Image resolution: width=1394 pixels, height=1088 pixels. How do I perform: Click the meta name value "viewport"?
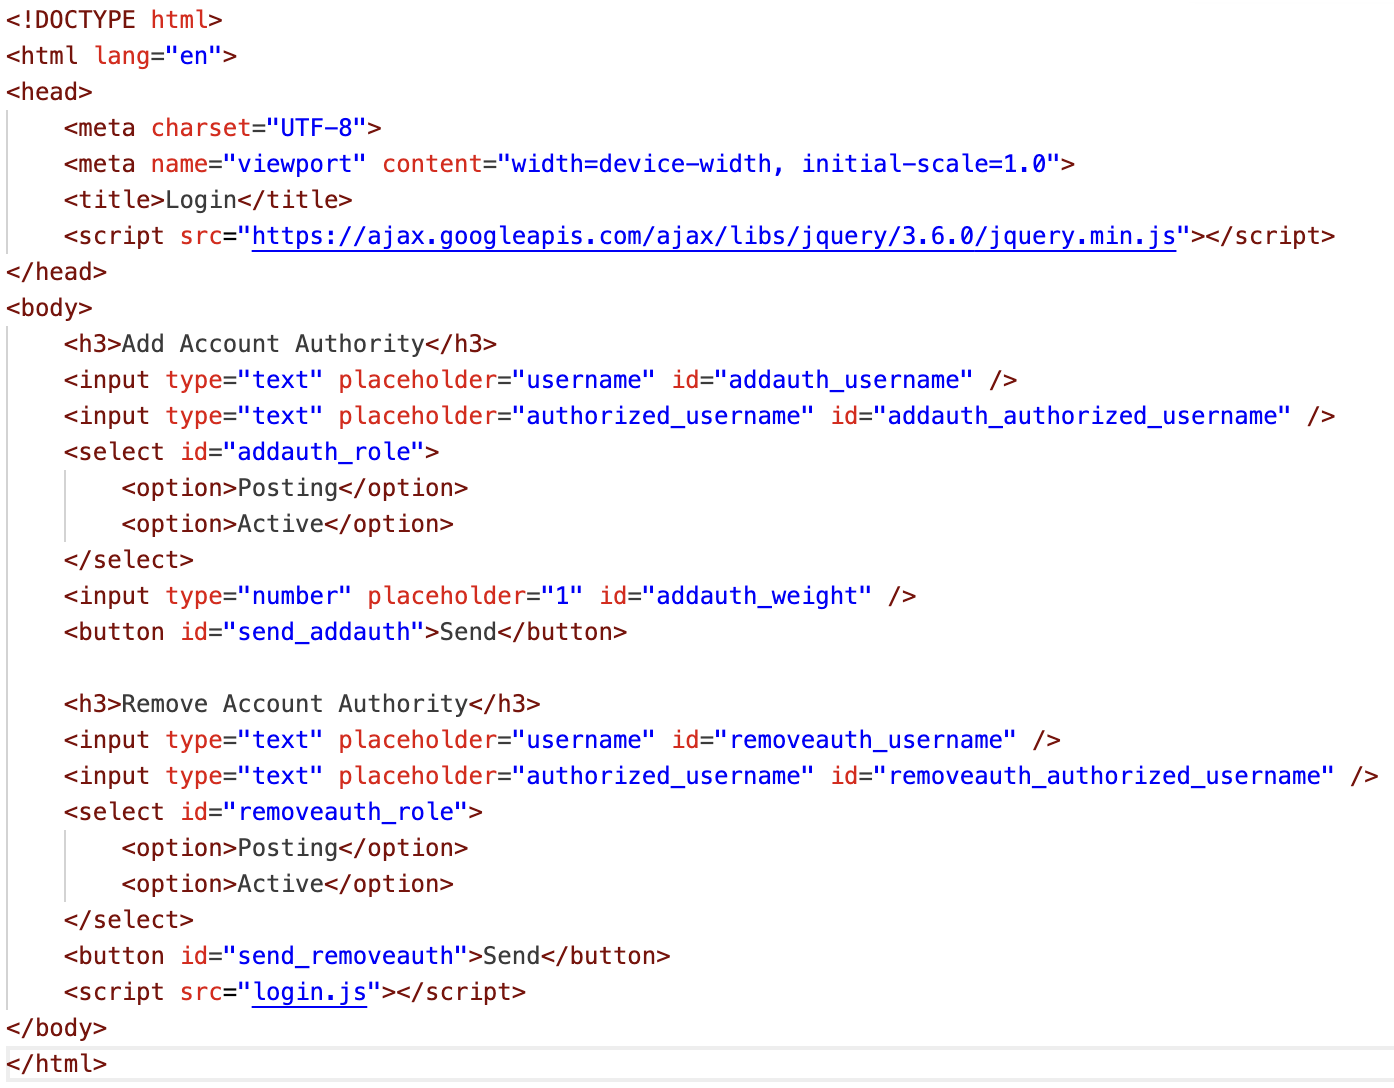(295, 164)
